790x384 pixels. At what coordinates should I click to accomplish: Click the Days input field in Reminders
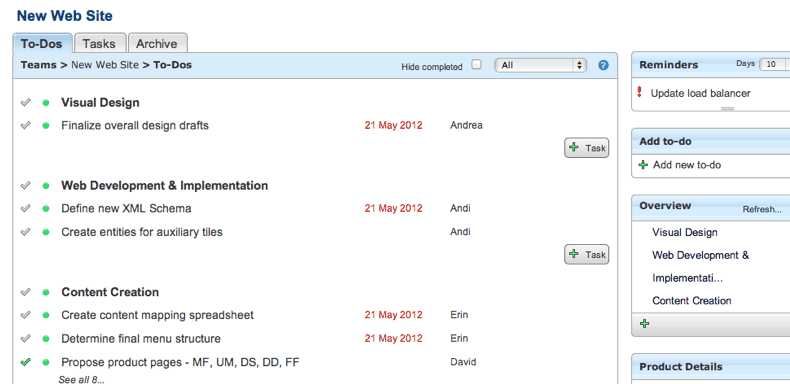[774, 65]
